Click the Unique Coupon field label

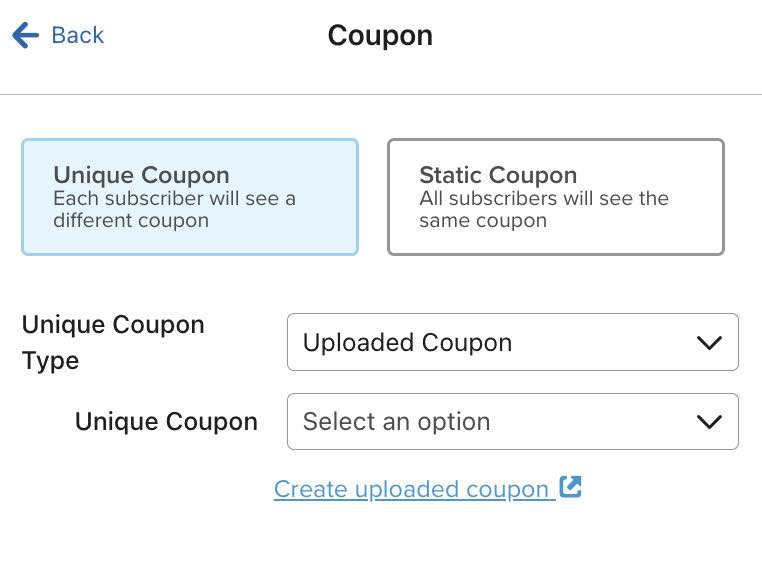click(166, 422)
